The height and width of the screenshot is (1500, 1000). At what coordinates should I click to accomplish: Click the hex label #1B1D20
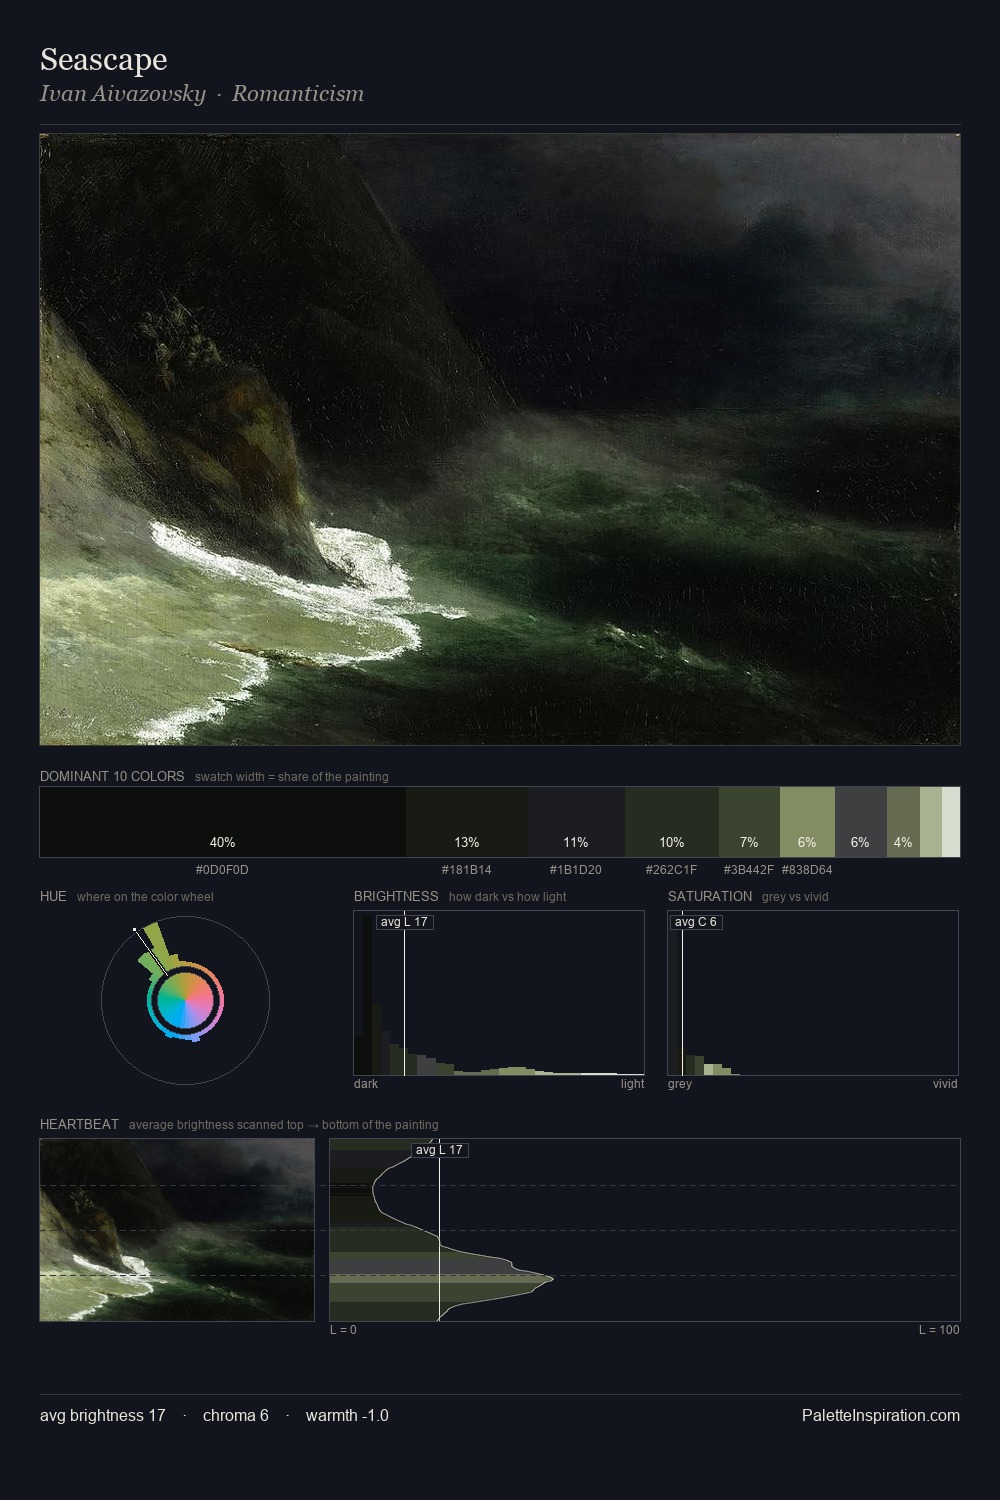coord(576,870)
